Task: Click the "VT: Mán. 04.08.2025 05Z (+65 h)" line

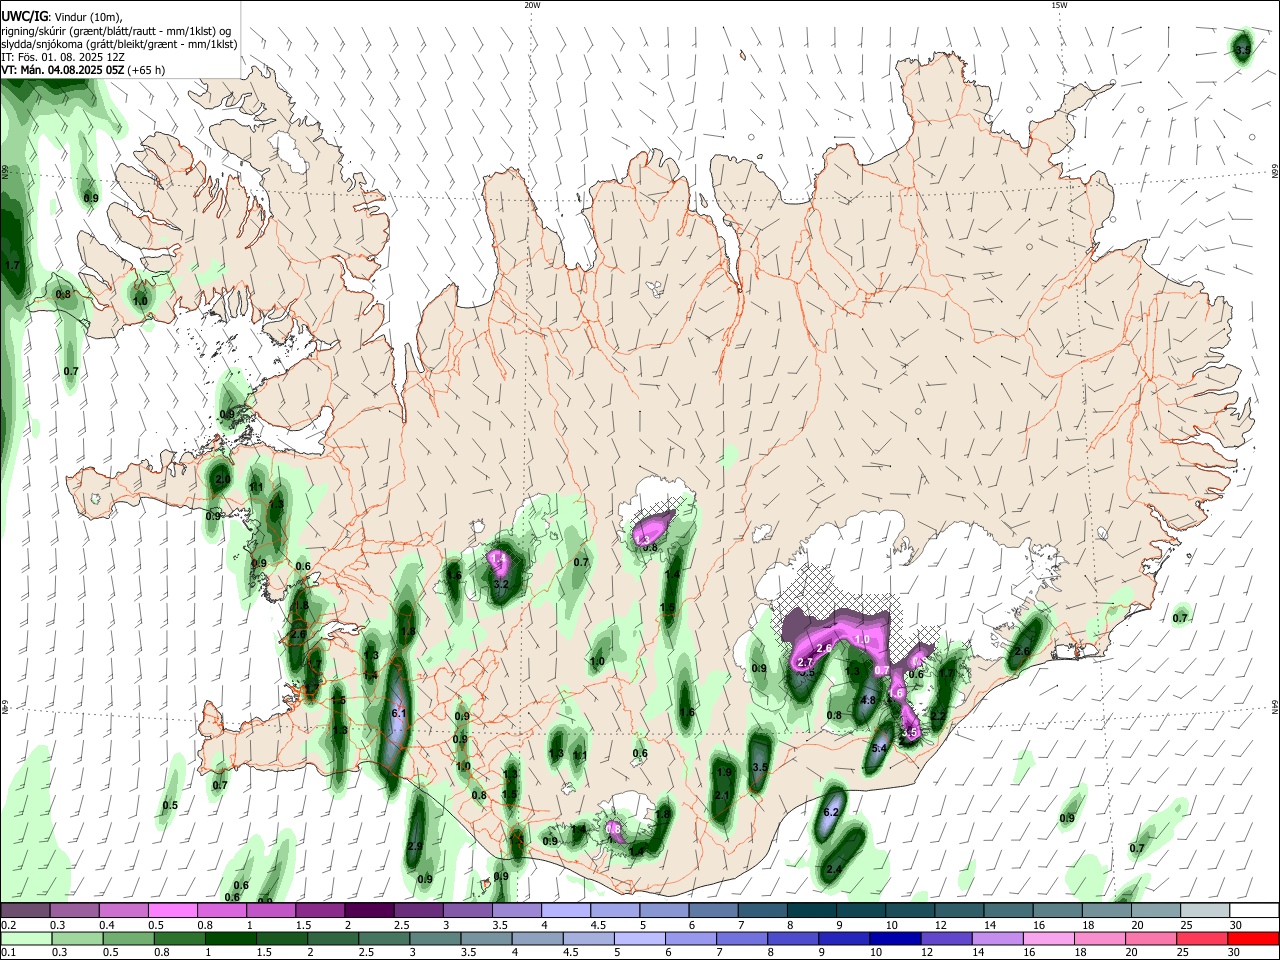Action: tap(83, 70)
